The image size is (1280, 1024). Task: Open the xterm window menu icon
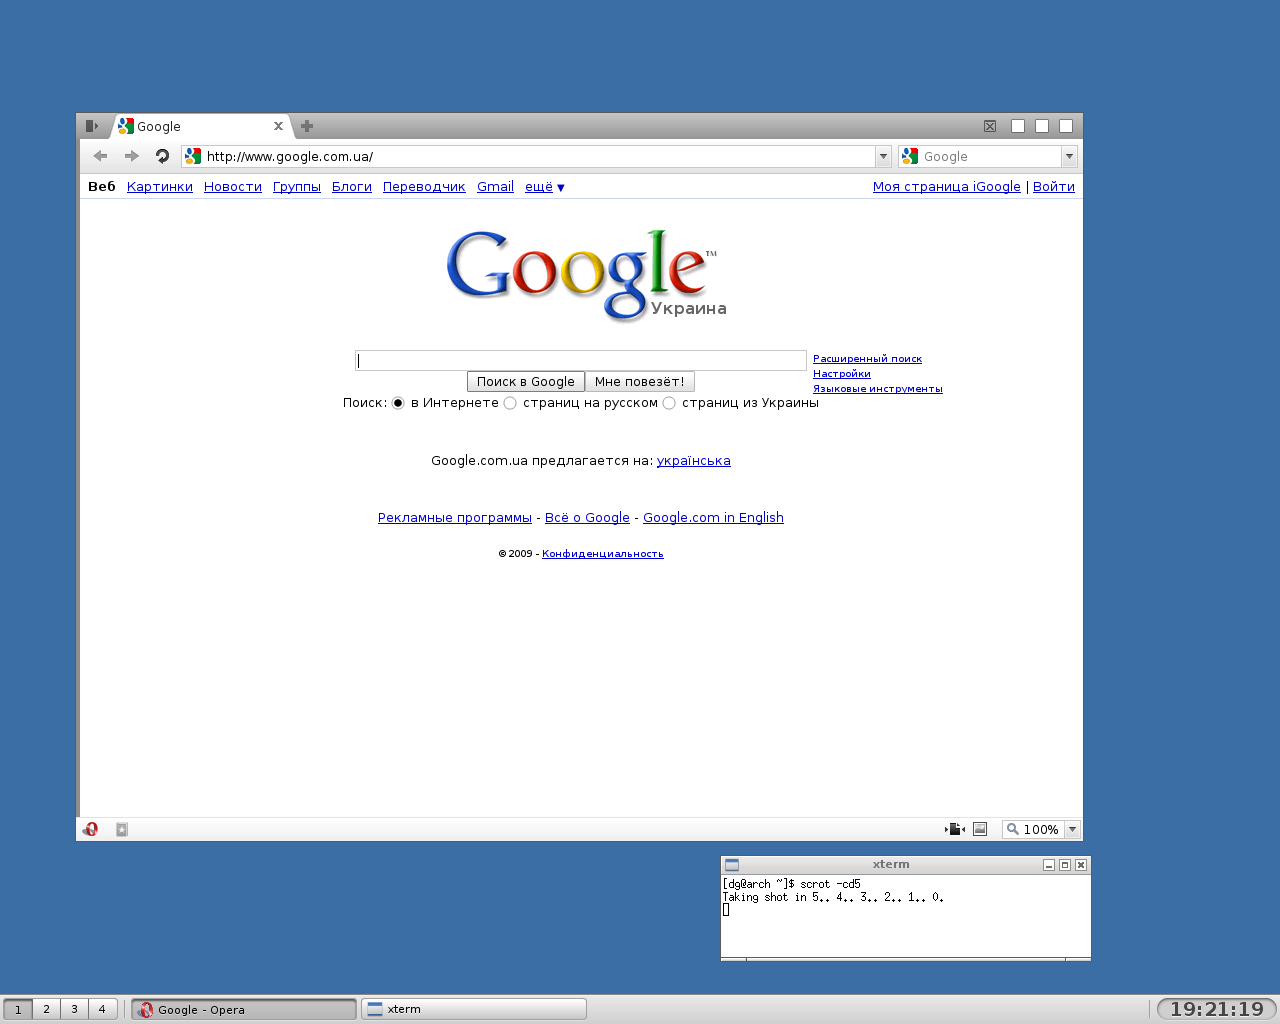(x=732, y=865)
